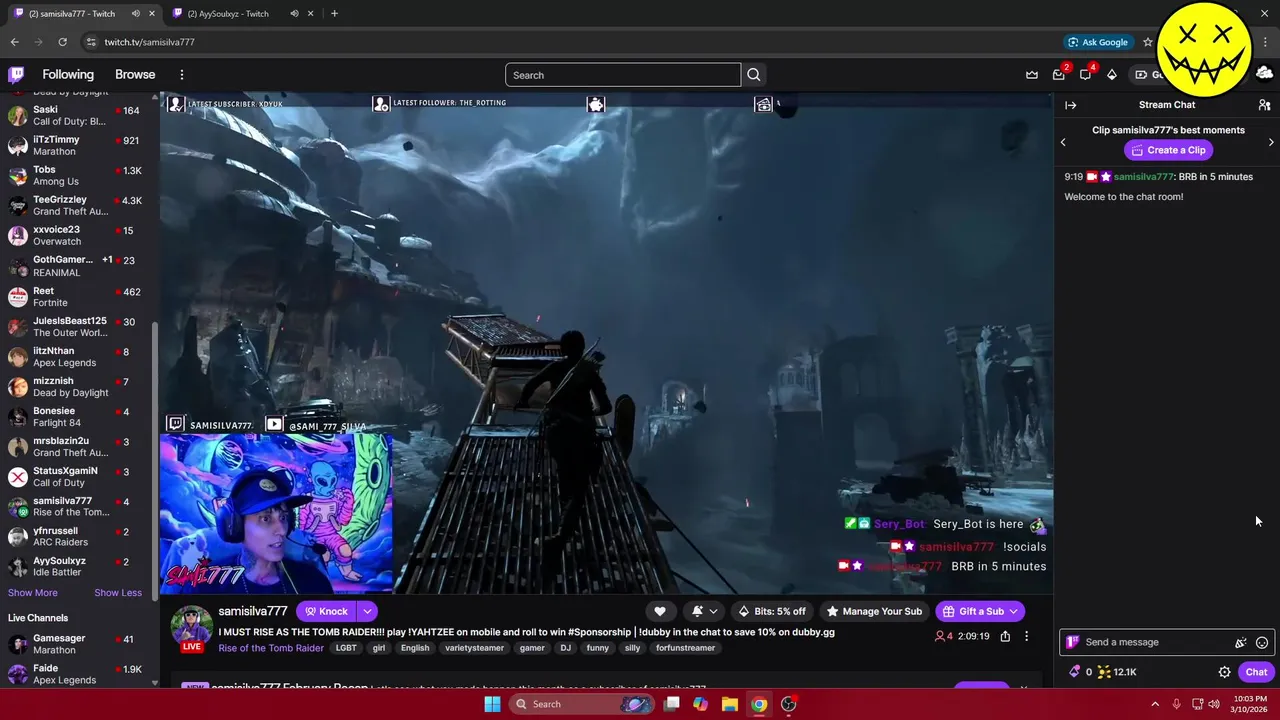Open the dropdown arrow next to Knock
The width and height of the screenshot is (1280, 720).
tap(367, 611)
